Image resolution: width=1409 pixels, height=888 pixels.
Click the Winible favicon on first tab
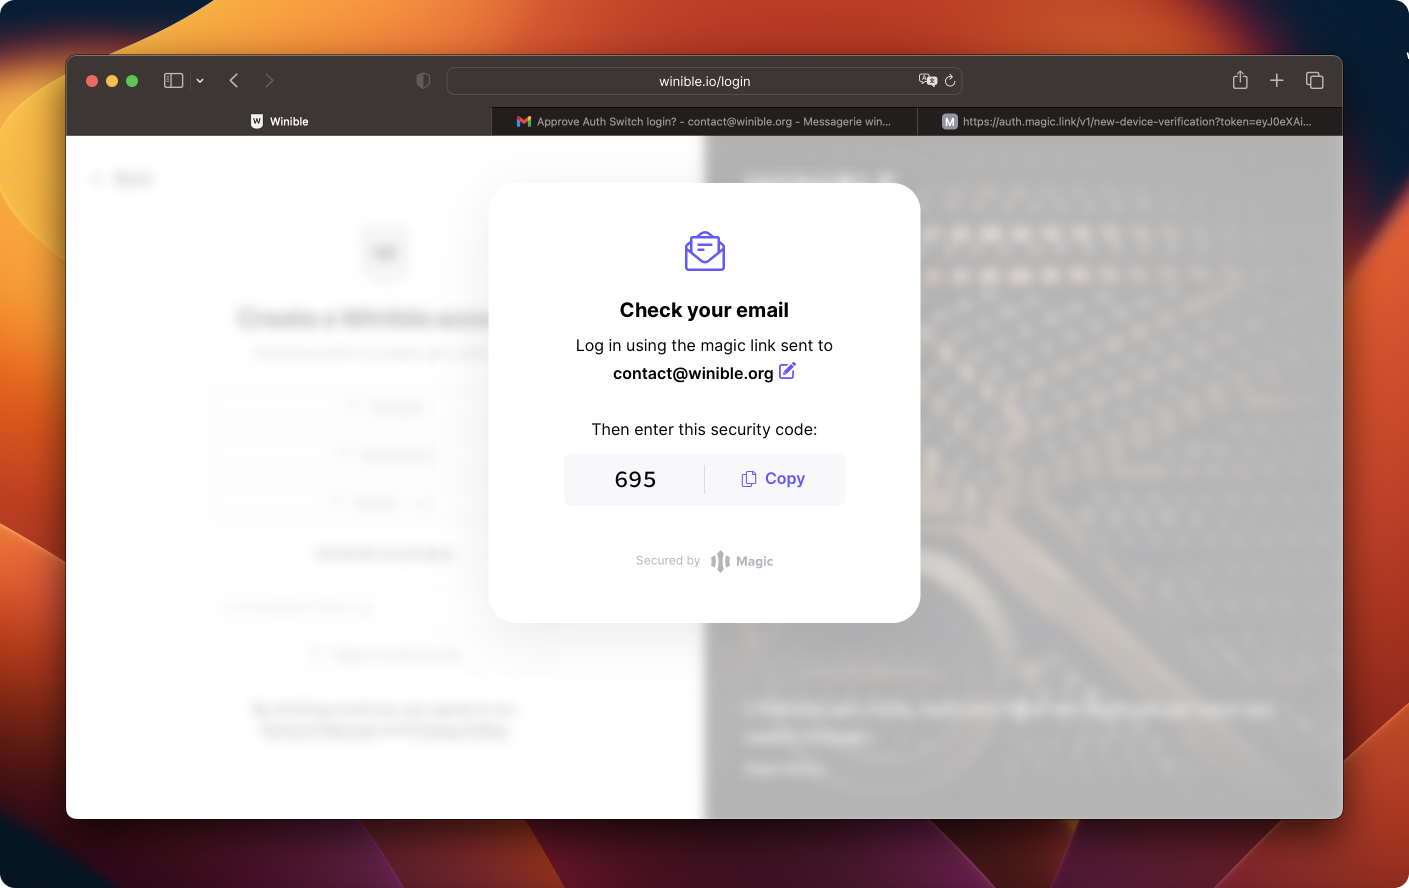tap(257, 121)
